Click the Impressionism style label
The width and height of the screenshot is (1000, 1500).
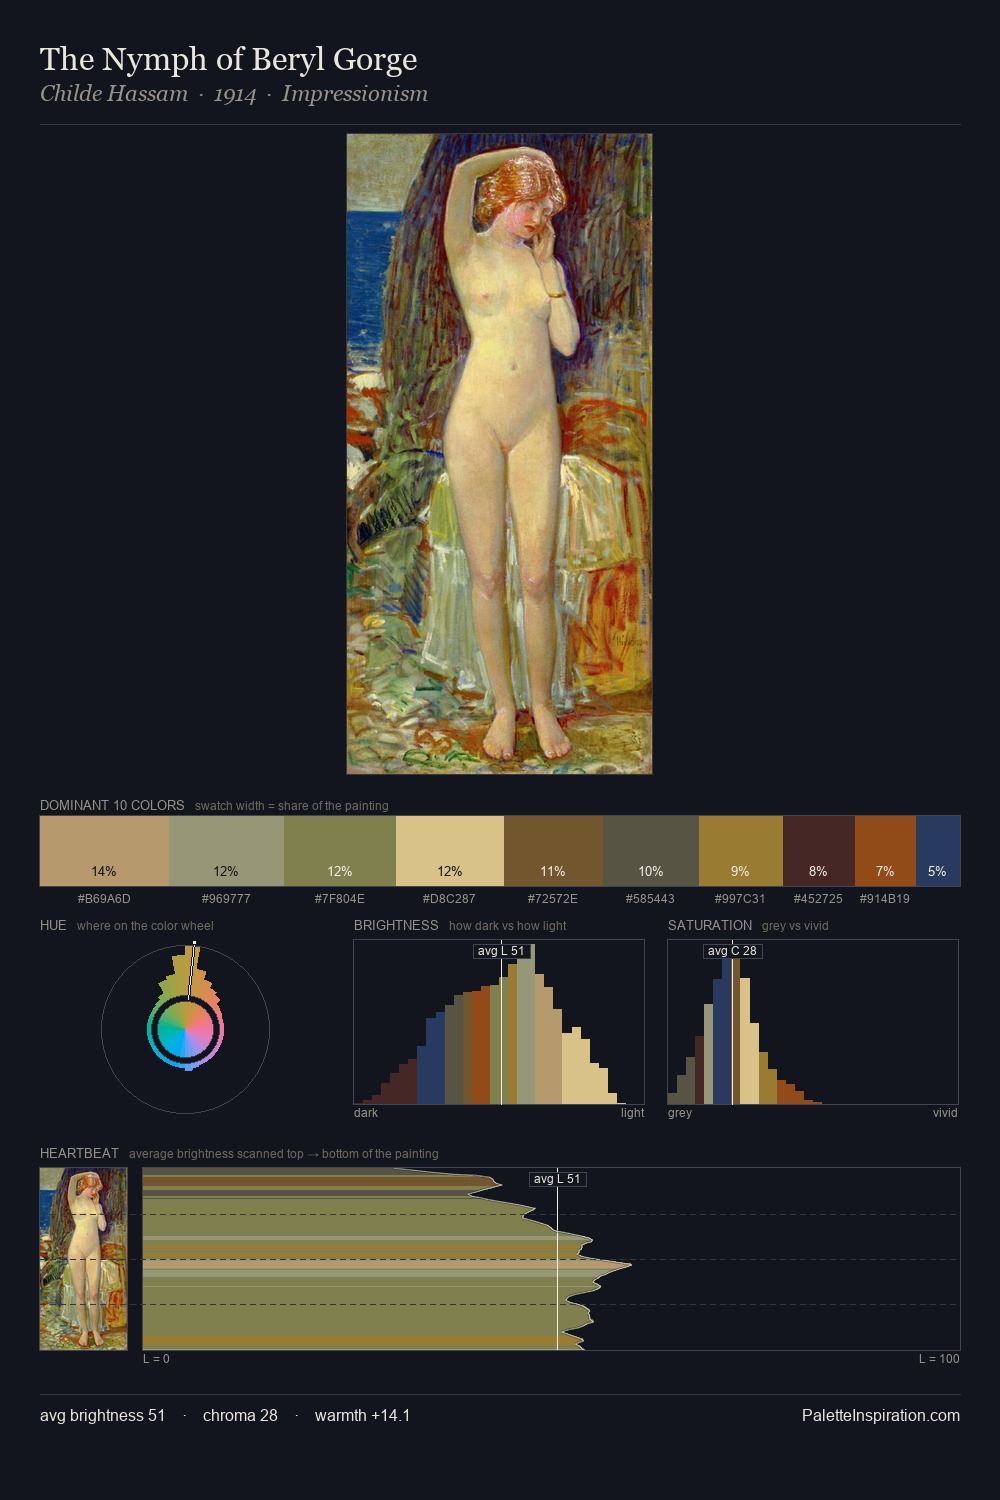point(355,94)
